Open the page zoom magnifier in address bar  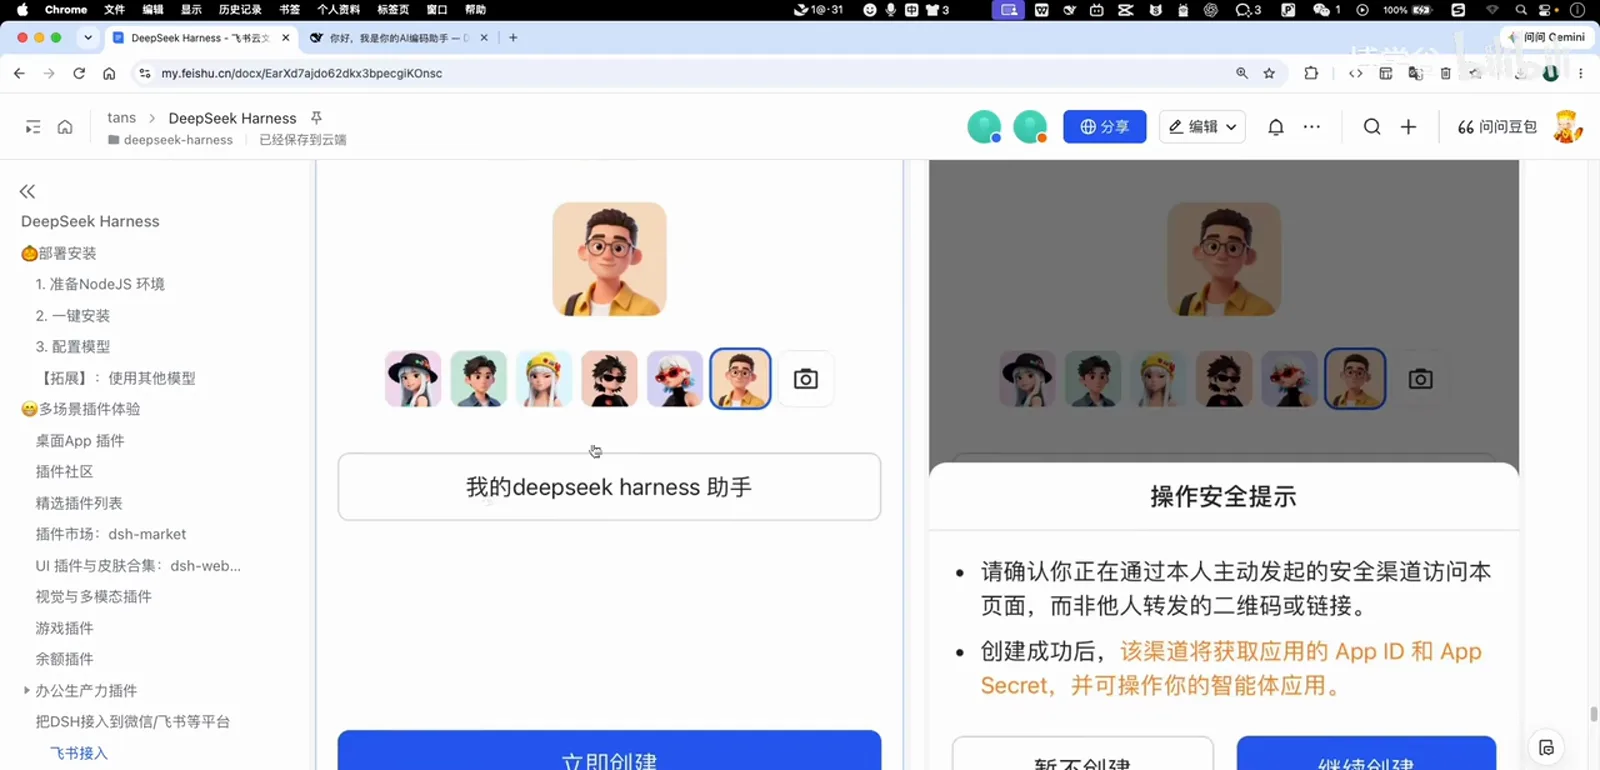1242,73
